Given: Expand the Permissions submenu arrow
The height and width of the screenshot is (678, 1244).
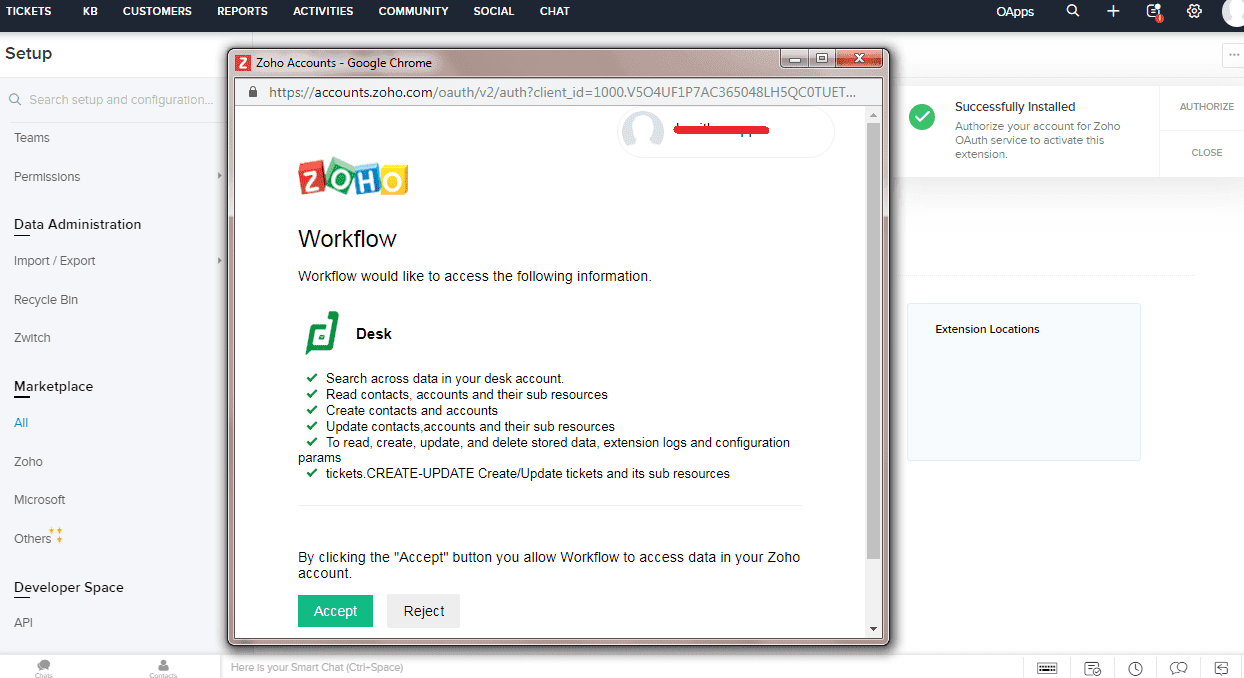Looking at the screenshot, I should pos(219,176).
